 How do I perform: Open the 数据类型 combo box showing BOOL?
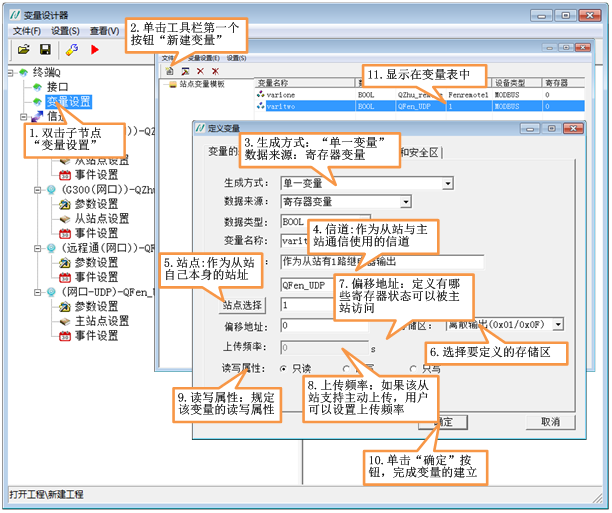326,222
